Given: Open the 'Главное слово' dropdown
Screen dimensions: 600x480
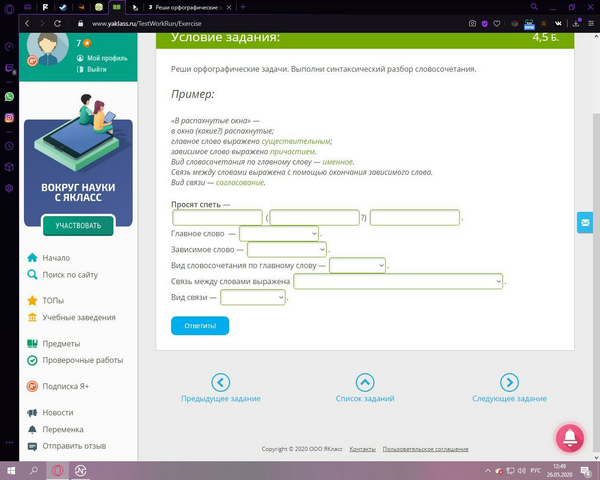Looking at the screenshot, I should coord(279,233).
